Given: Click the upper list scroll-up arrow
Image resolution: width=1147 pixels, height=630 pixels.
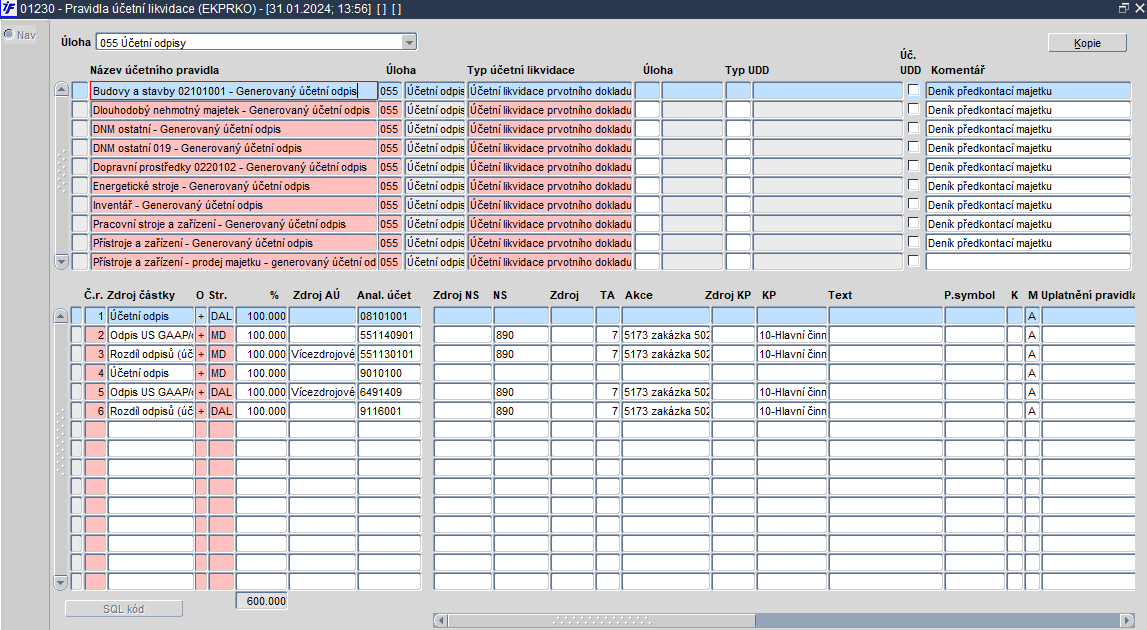Looking at the screenshot, I should [61, 90].
